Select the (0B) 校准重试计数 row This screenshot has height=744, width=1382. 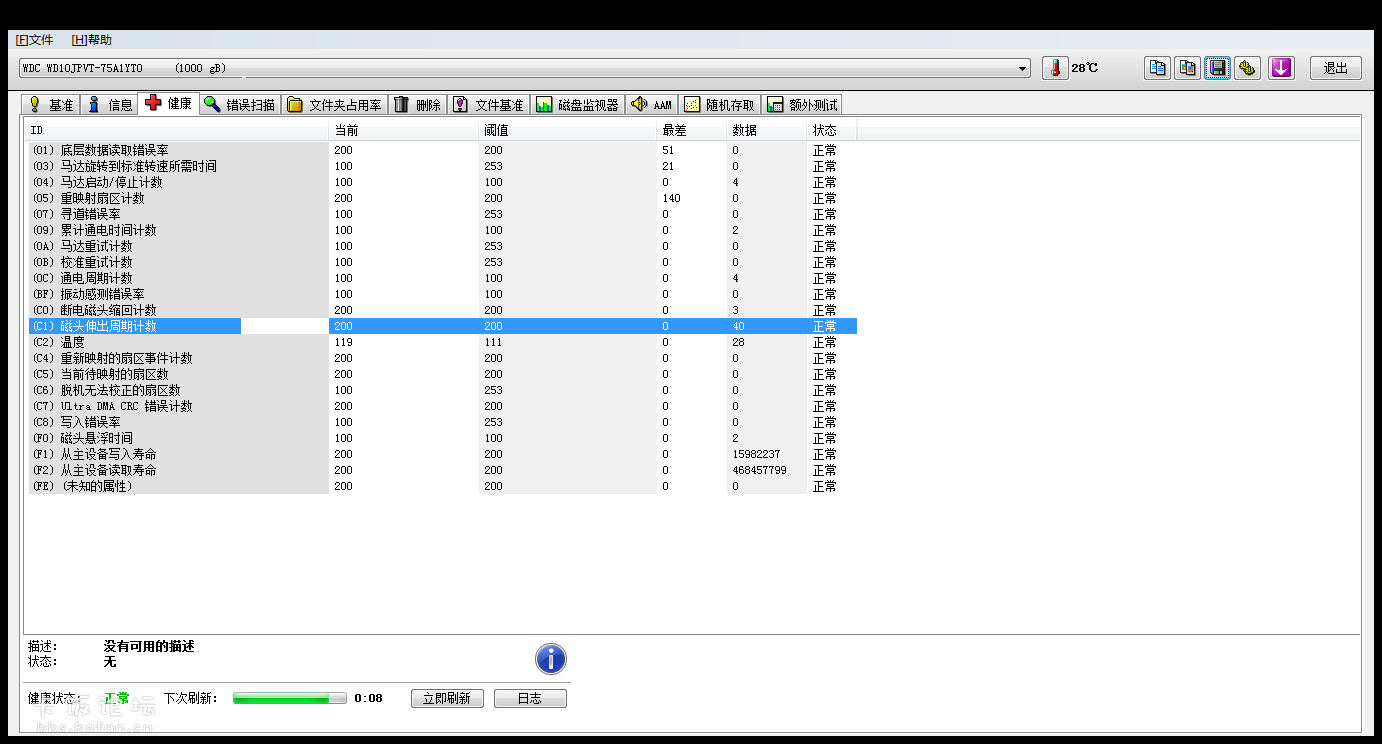coord(442,262)
